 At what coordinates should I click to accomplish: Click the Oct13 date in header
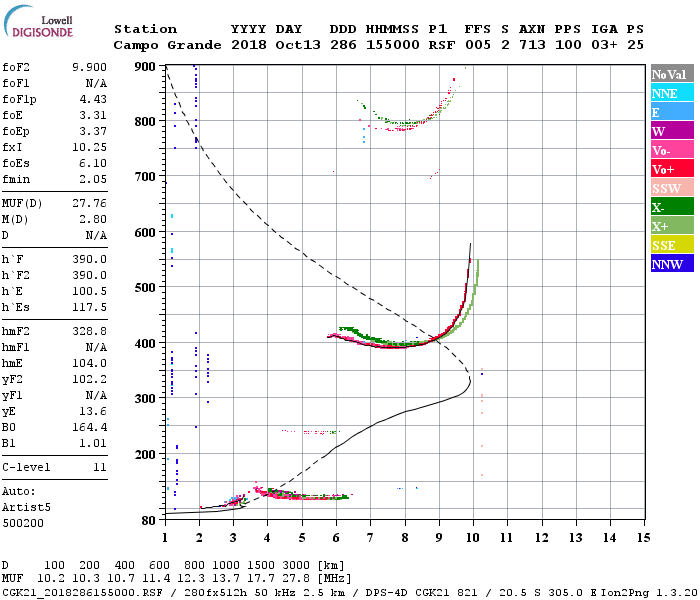(298, 45)
